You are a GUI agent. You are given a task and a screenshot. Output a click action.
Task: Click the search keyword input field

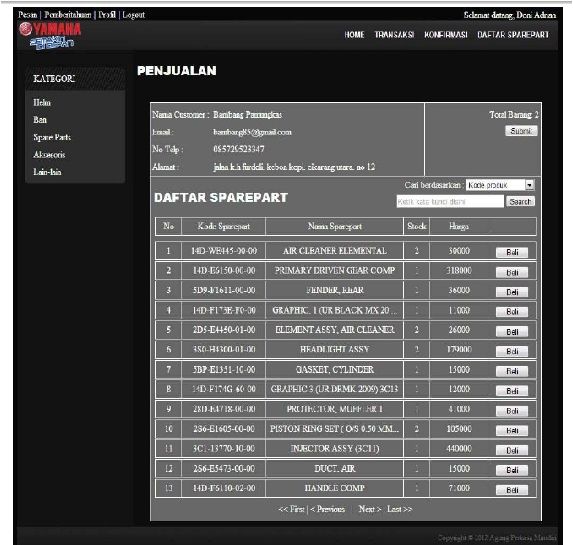[450, 201]
